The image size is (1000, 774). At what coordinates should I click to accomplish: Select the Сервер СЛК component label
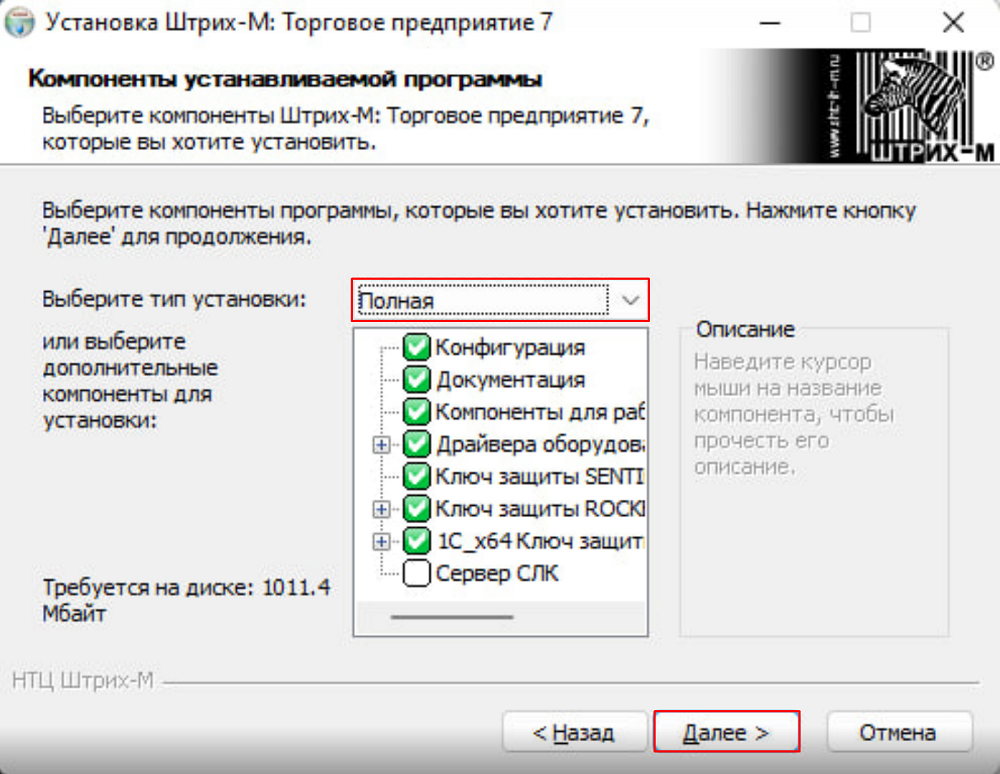pyautogui.click(x=497, y=573)
